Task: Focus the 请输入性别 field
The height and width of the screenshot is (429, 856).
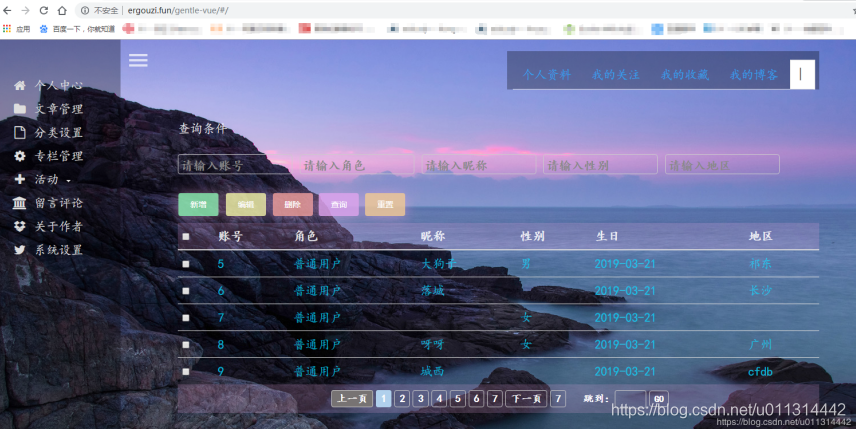Action: (x=601, y=165)
